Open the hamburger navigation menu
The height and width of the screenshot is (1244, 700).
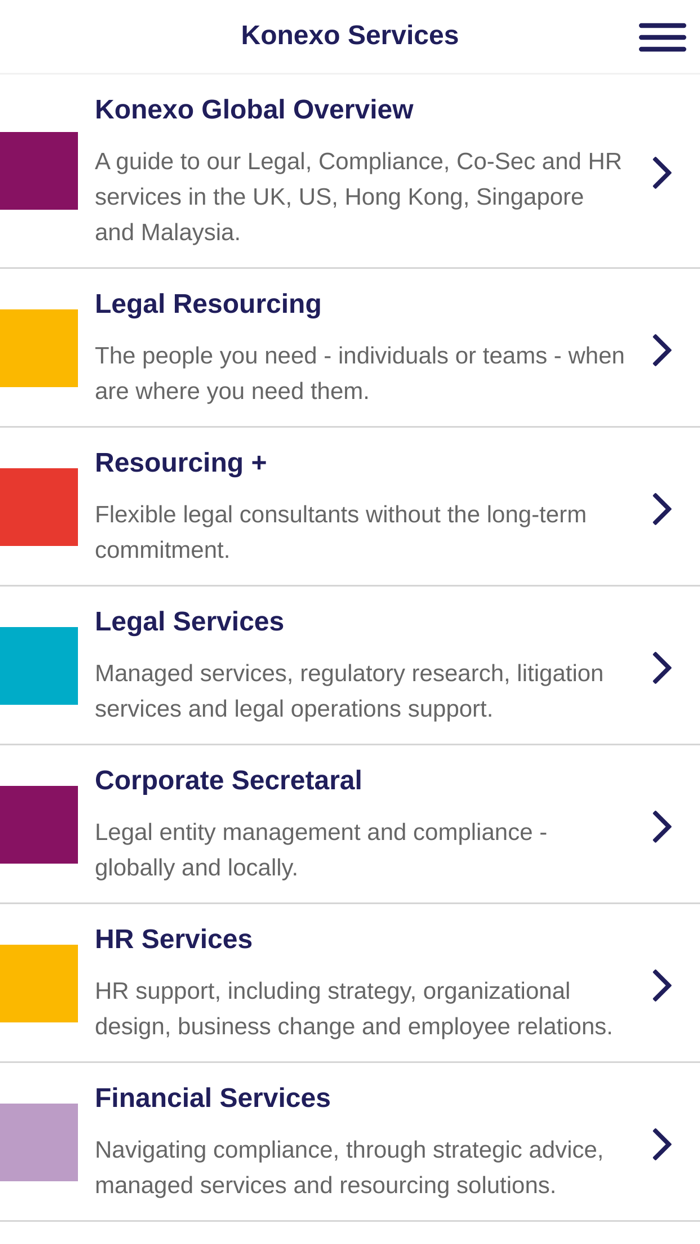(661, 36)
